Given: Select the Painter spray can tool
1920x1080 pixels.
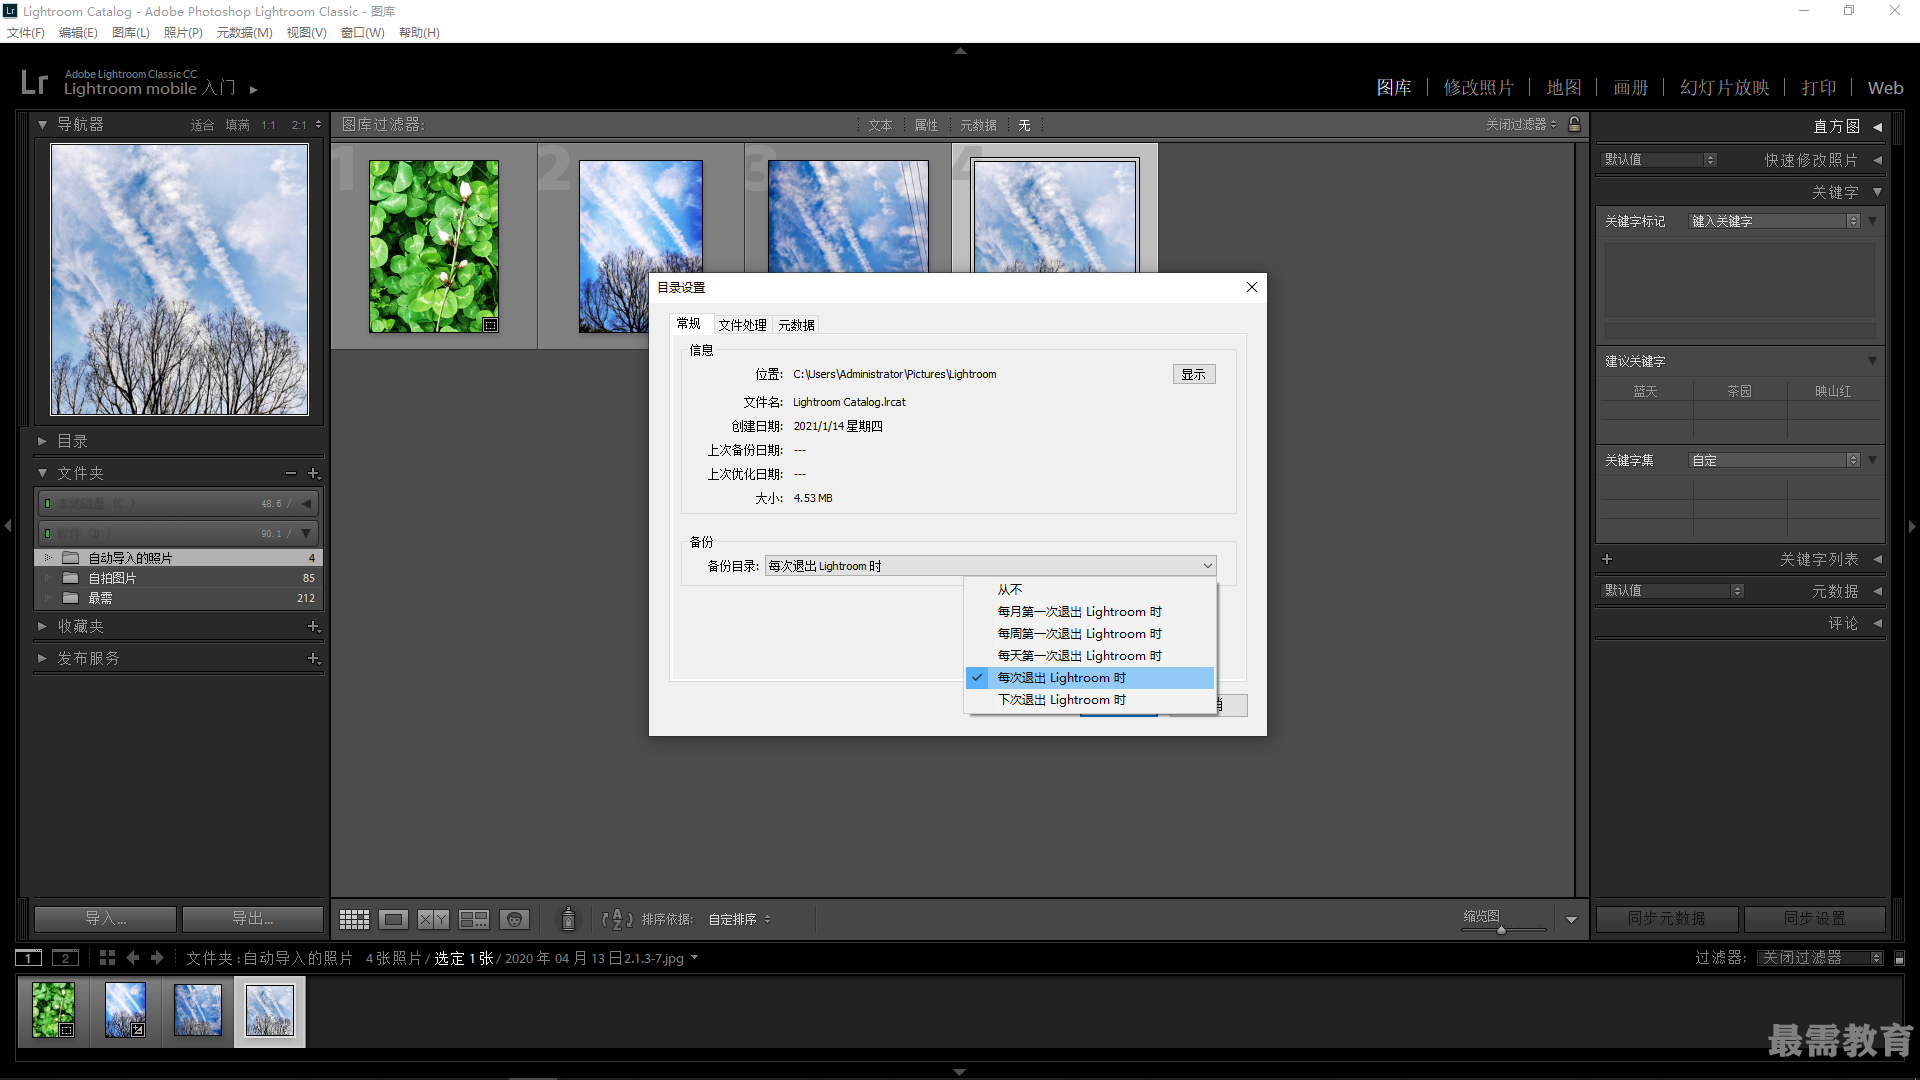Looking at the screenshot, I should [568, 918].
